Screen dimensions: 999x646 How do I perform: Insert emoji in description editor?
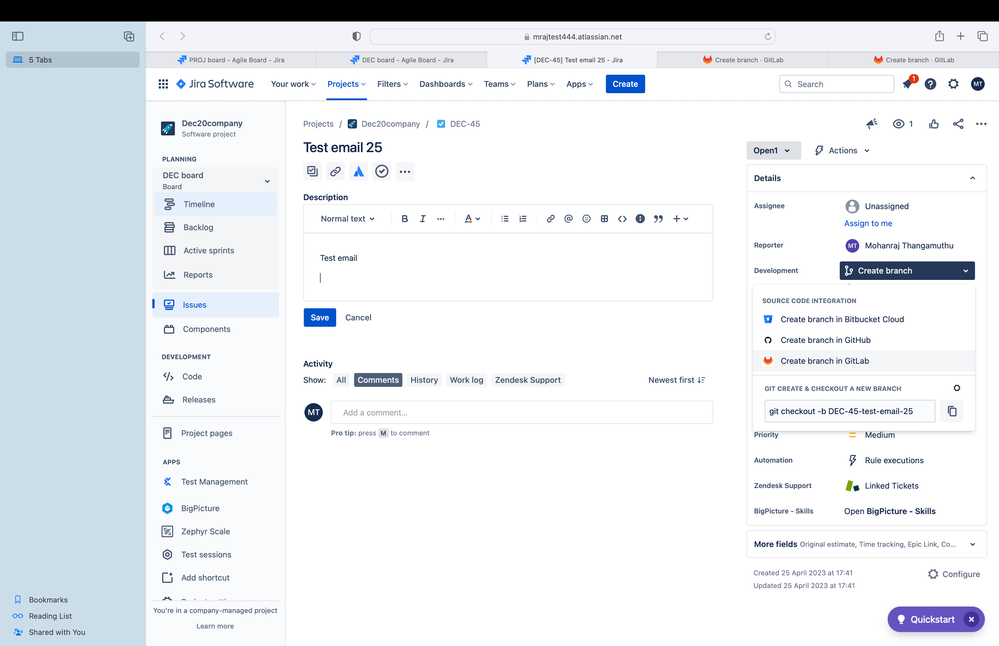coord(586,219)
